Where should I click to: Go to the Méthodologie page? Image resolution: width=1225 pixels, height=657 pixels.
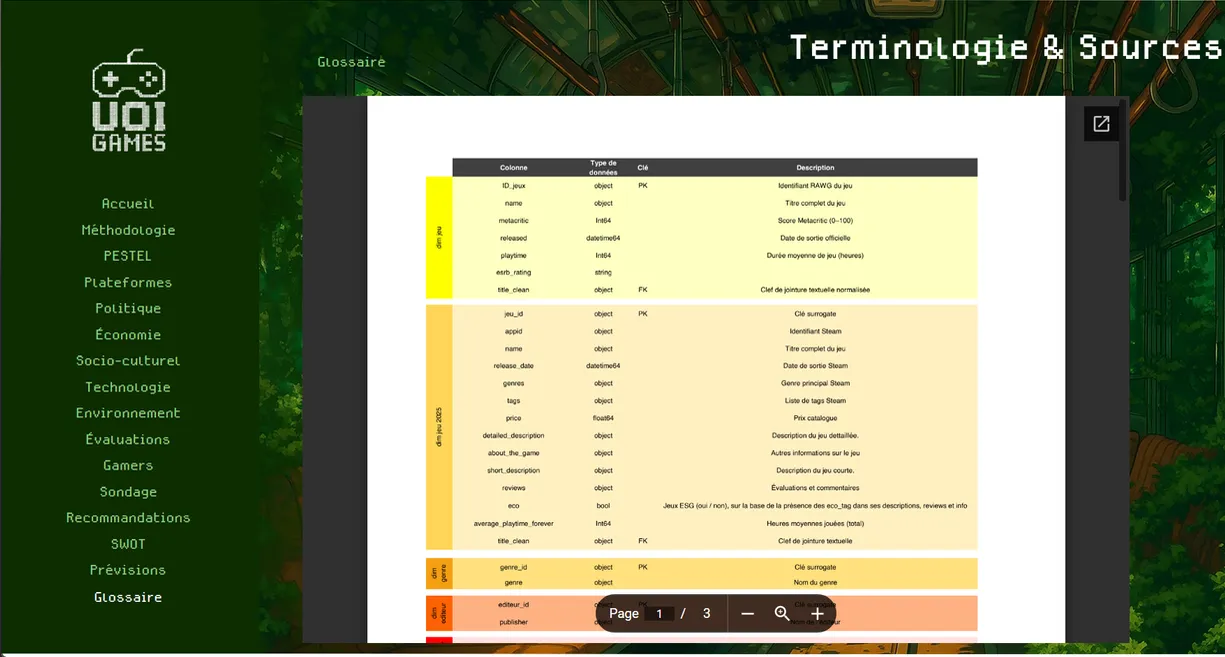pyautogui.click(x=128, y=230)
